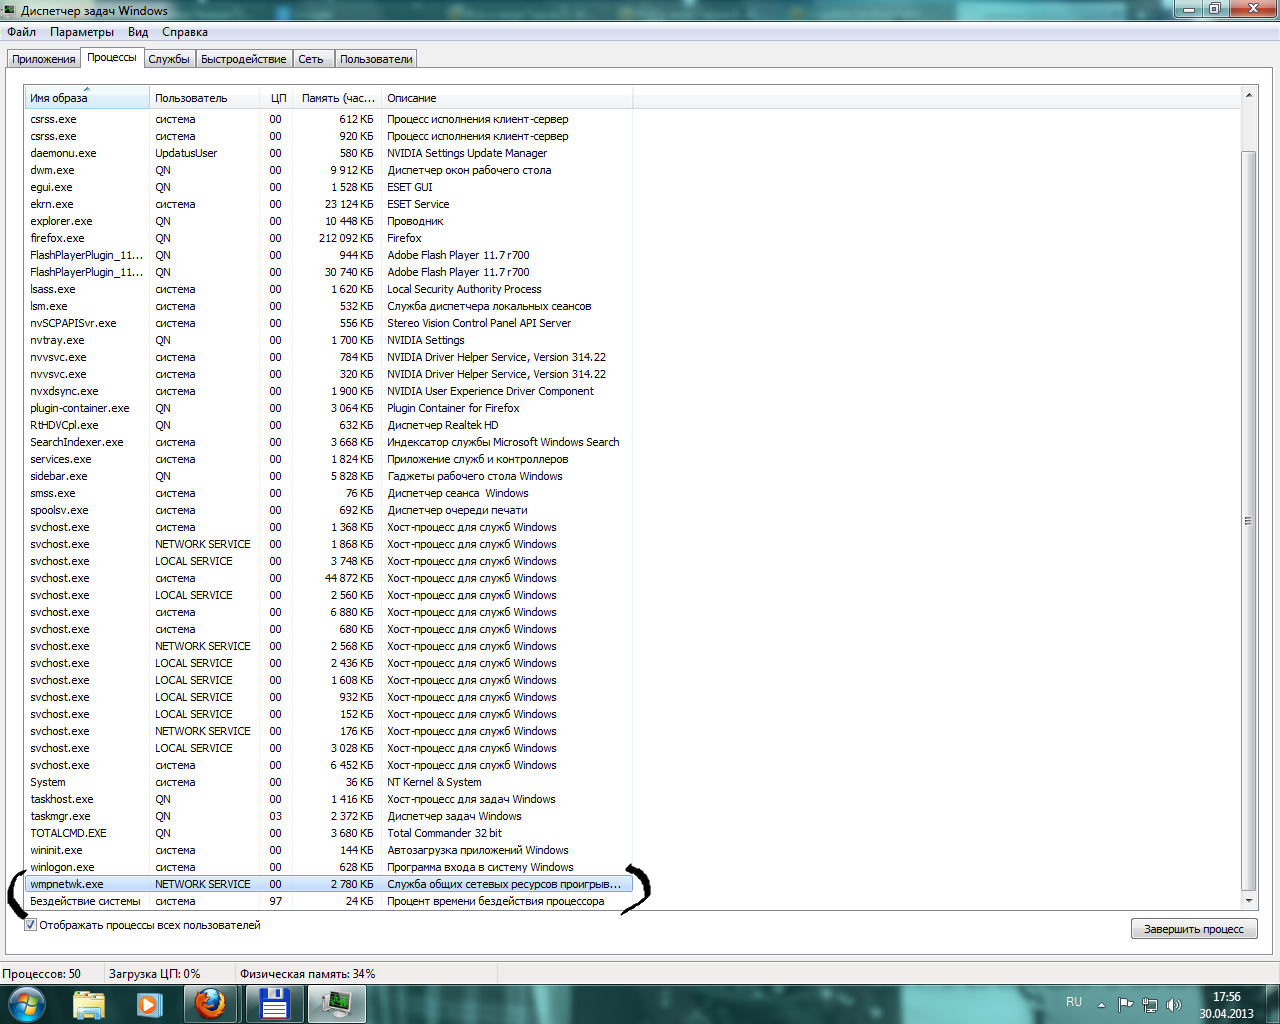
Task: Switch to Firefox on the taskbar
Action: coord(210,1004)
